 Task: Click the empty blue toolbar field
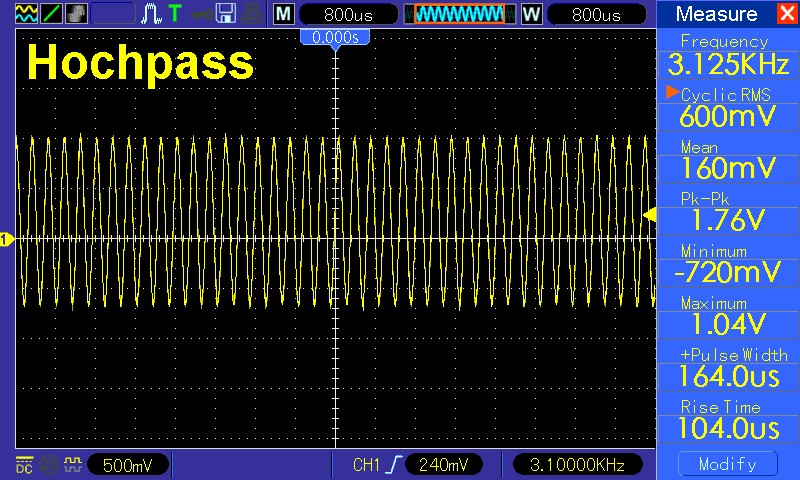pyautogui.click(x=113, y=14)
